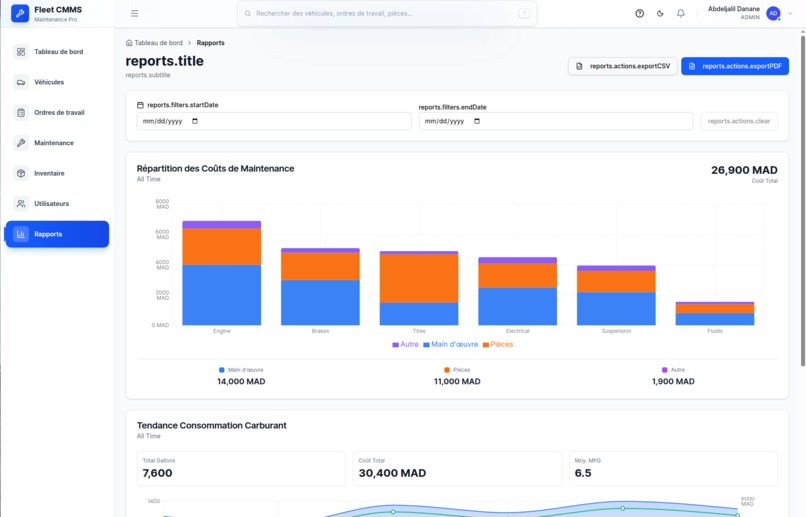This screenshot has height=517, width=806.
Task: Toggle Pièces series in chart legend
Action: point(498,344)
